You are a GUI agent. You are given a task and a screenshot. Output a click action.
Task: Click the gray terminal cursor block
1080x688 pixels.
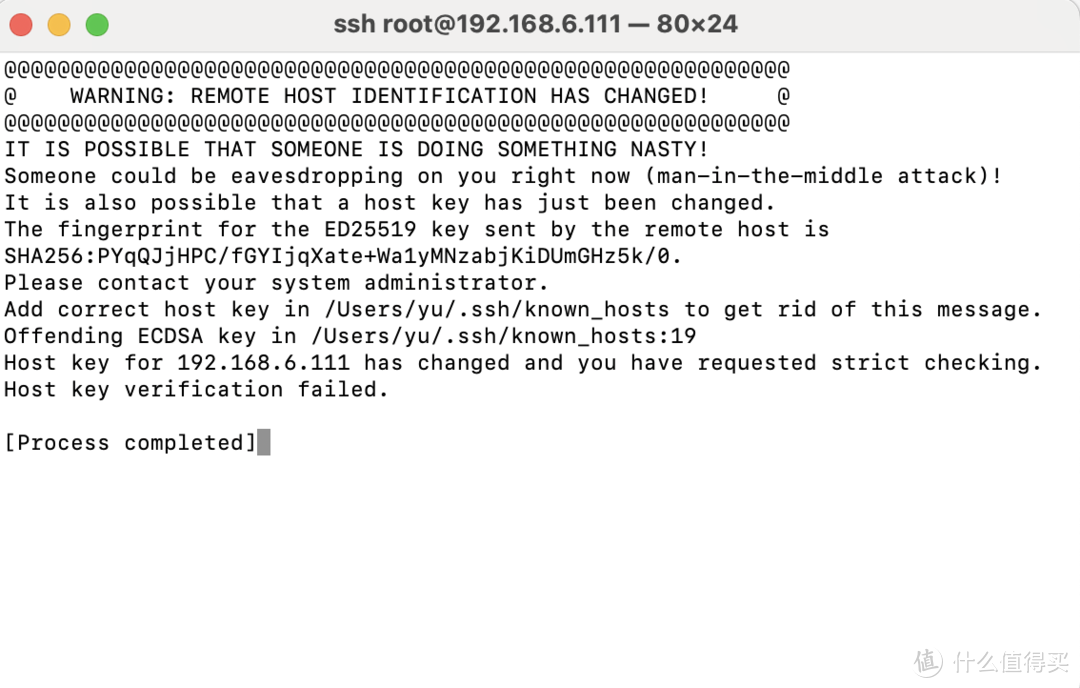(264, 442)
